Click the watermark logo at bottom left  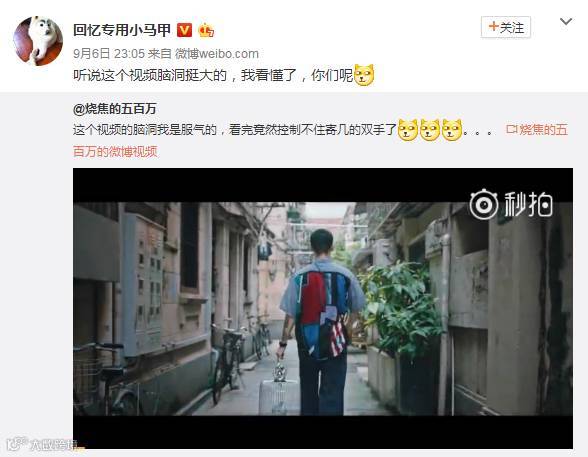[x=42, y=445]
